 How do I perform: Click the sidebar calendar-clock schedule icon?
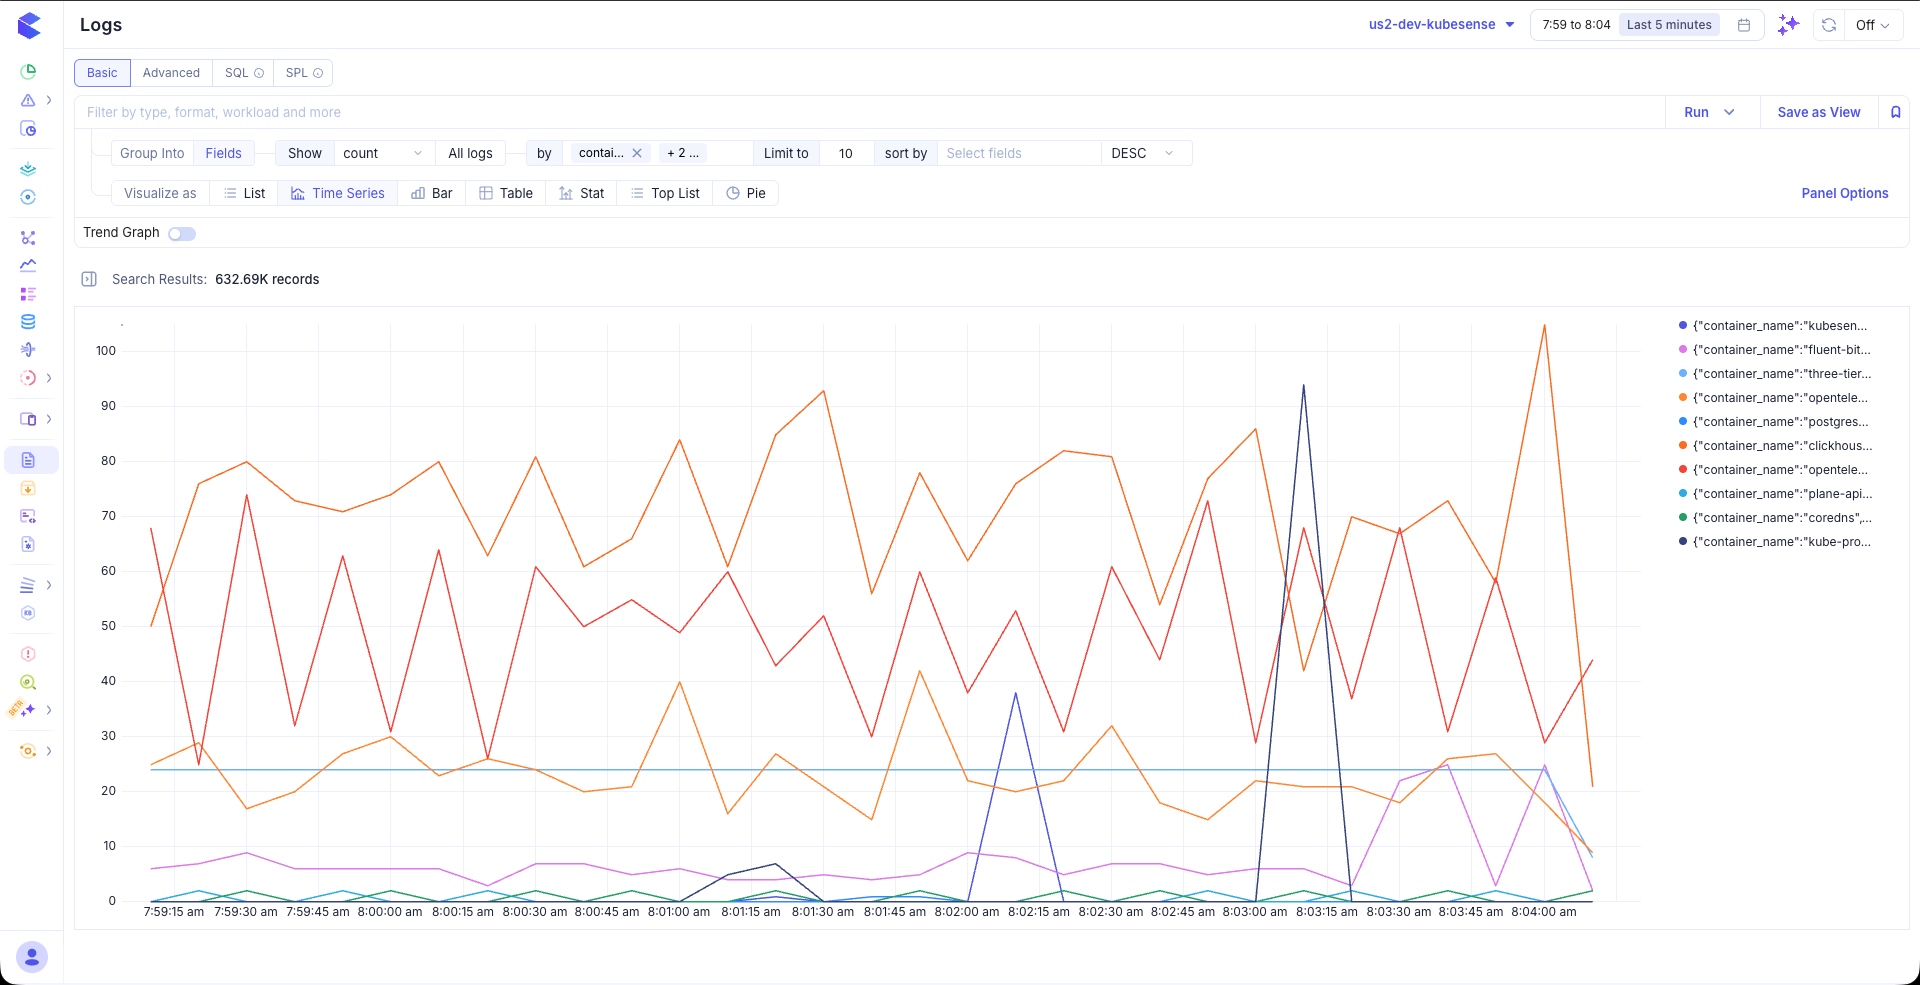[x=28, y=129]
